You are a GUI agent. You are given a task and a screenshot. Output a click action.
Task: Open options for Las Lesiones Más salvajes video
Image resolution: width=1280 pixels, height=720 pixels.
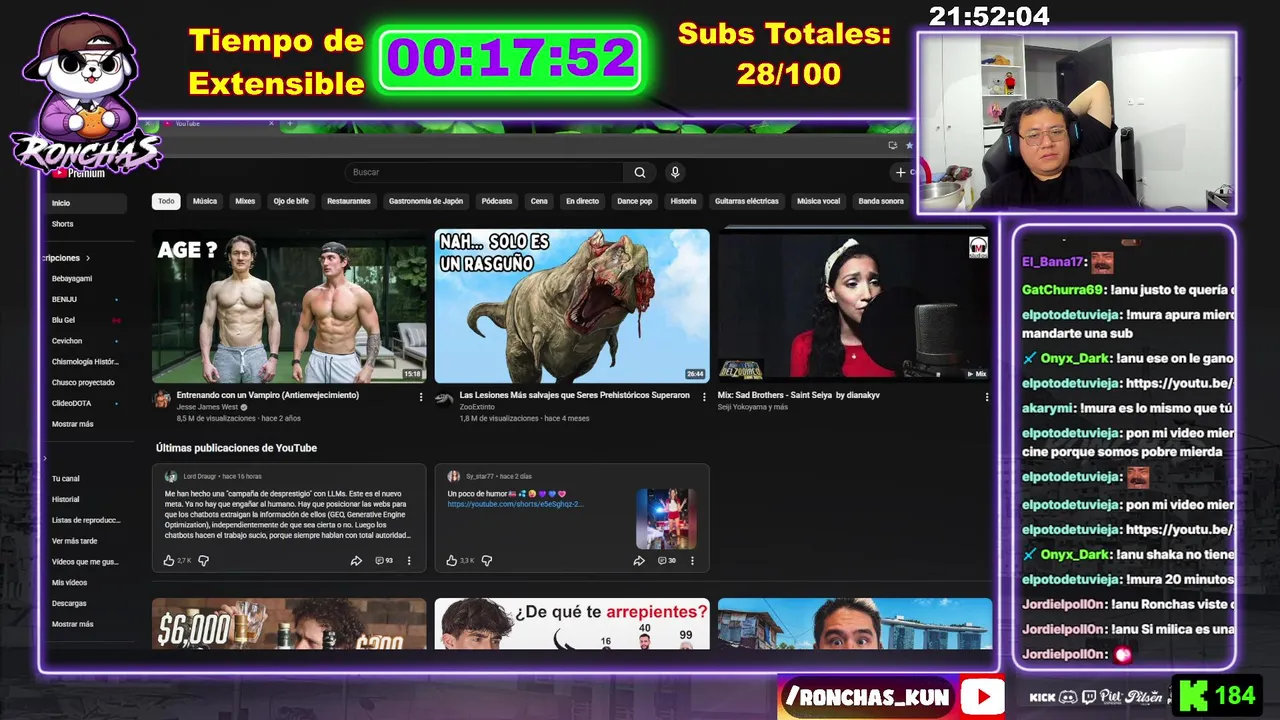(x=704, y=397)
